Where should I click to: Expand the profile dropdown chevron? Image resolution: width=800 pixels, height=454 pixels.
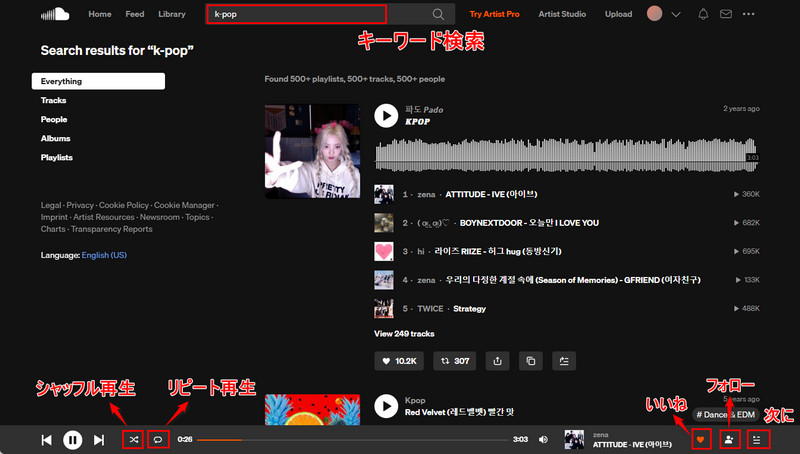[676, 15]
